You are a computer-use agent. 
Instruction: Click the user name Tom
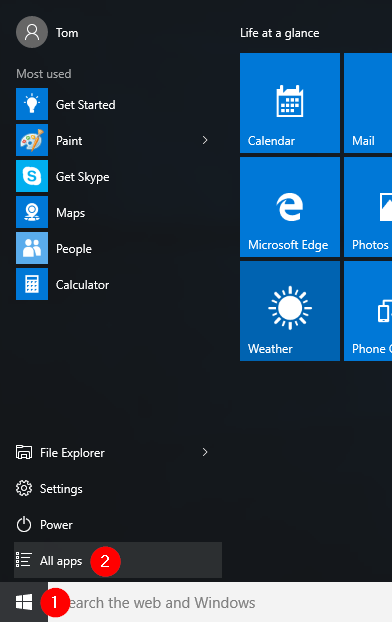pos(67,33)
